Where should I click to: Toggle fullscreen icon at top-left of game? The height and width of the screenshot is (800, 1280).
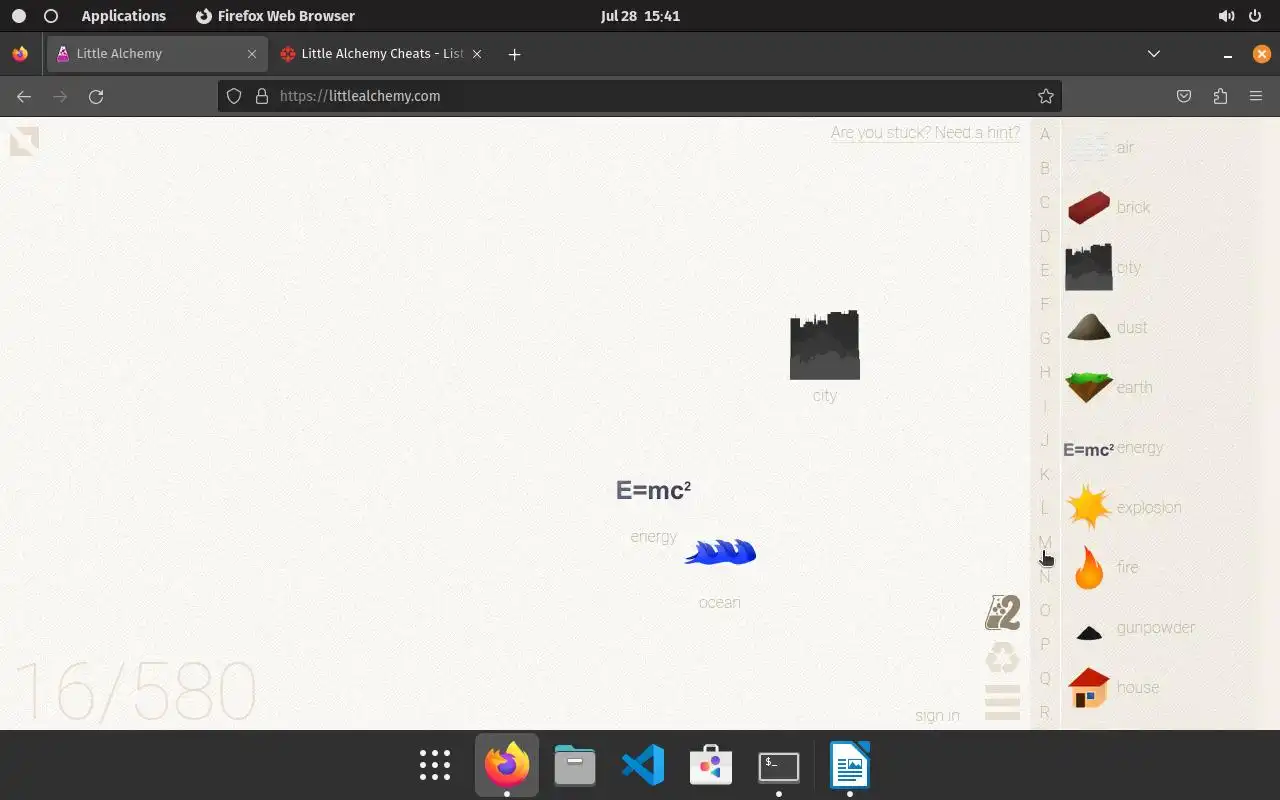(24, 141)
